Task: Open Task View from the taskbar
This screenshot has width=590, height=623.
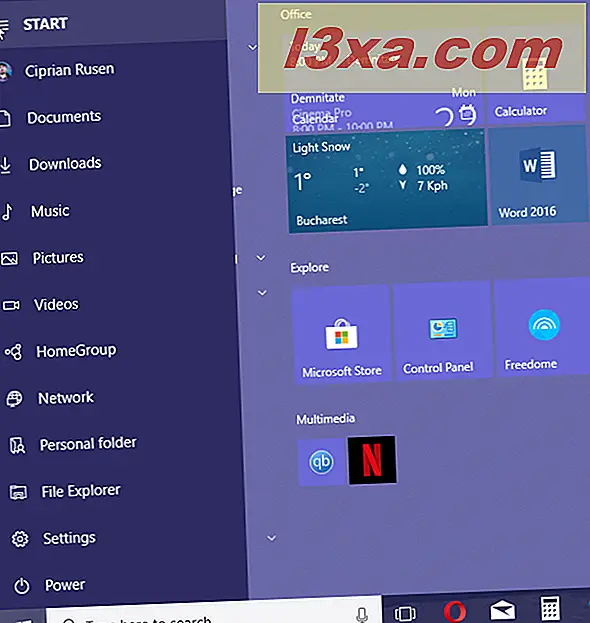Action: pyautogui.click(x=405, y=613)
